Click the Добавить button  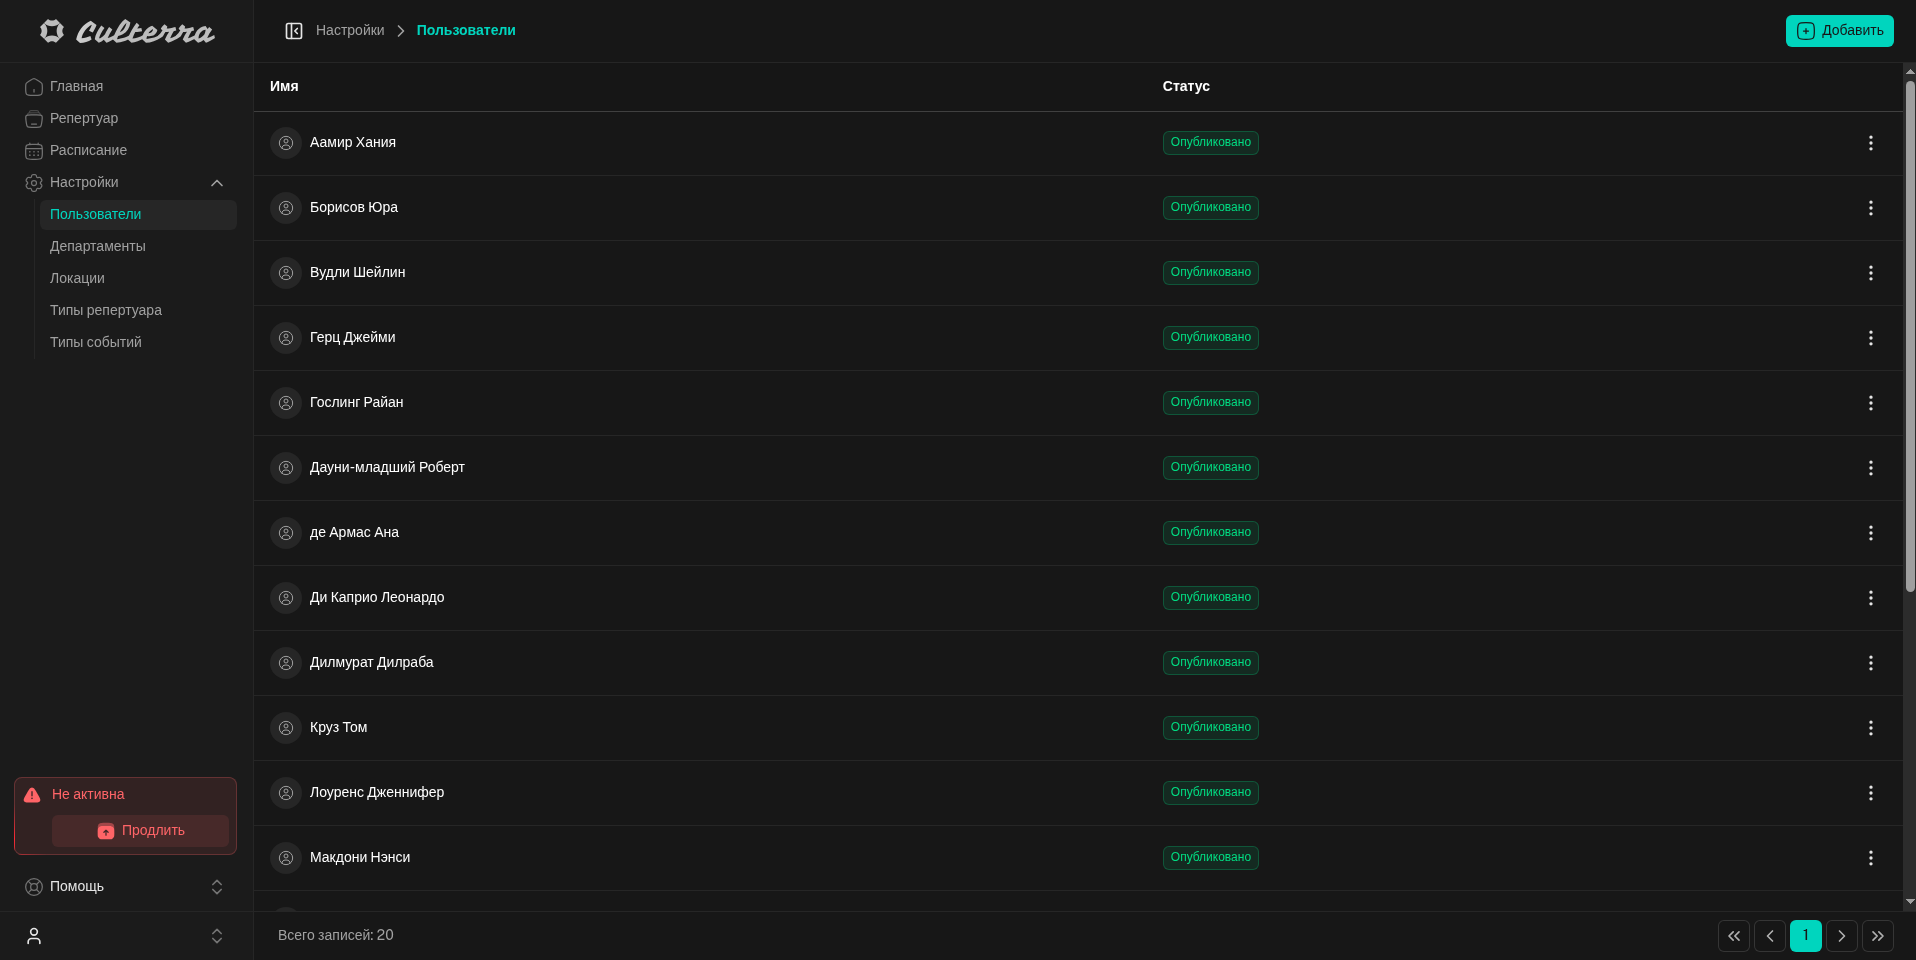1839,31
